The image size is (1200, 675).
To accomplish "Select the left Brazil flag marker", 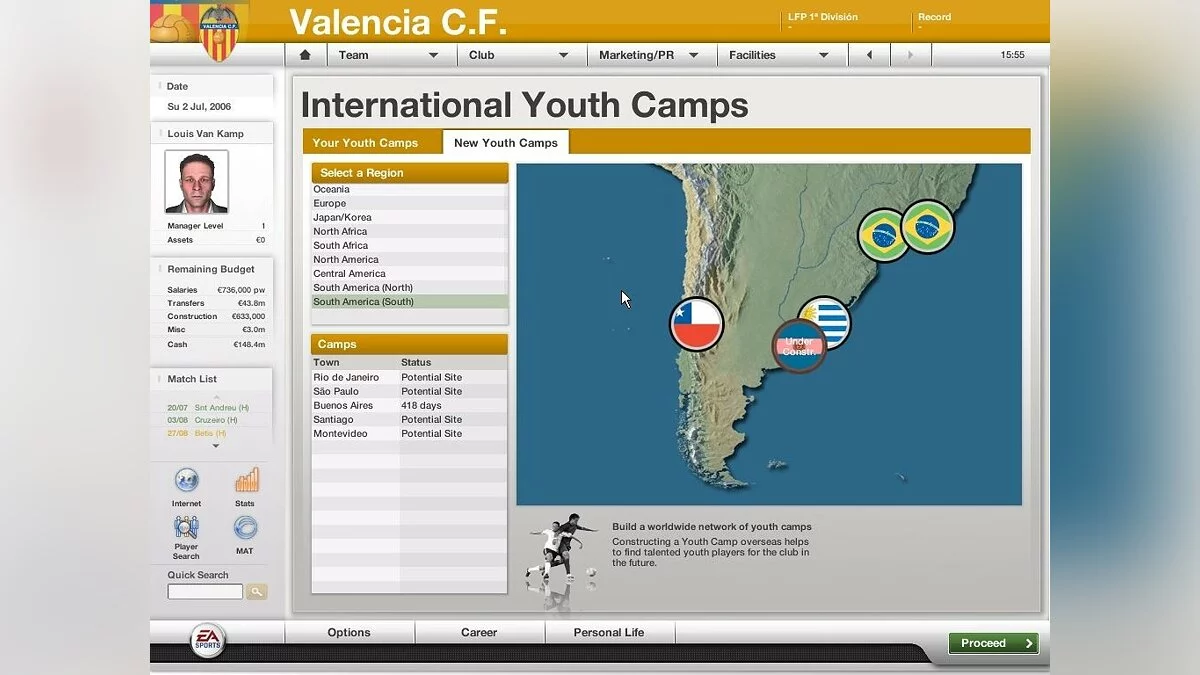I will click(x=882, y=235).
